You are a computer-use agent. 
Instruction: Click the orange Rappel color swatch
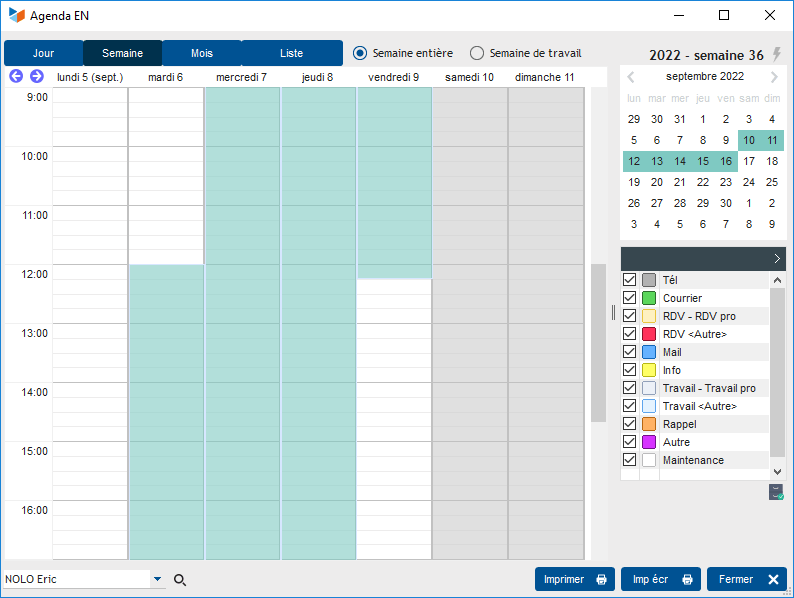pos(649,424)
